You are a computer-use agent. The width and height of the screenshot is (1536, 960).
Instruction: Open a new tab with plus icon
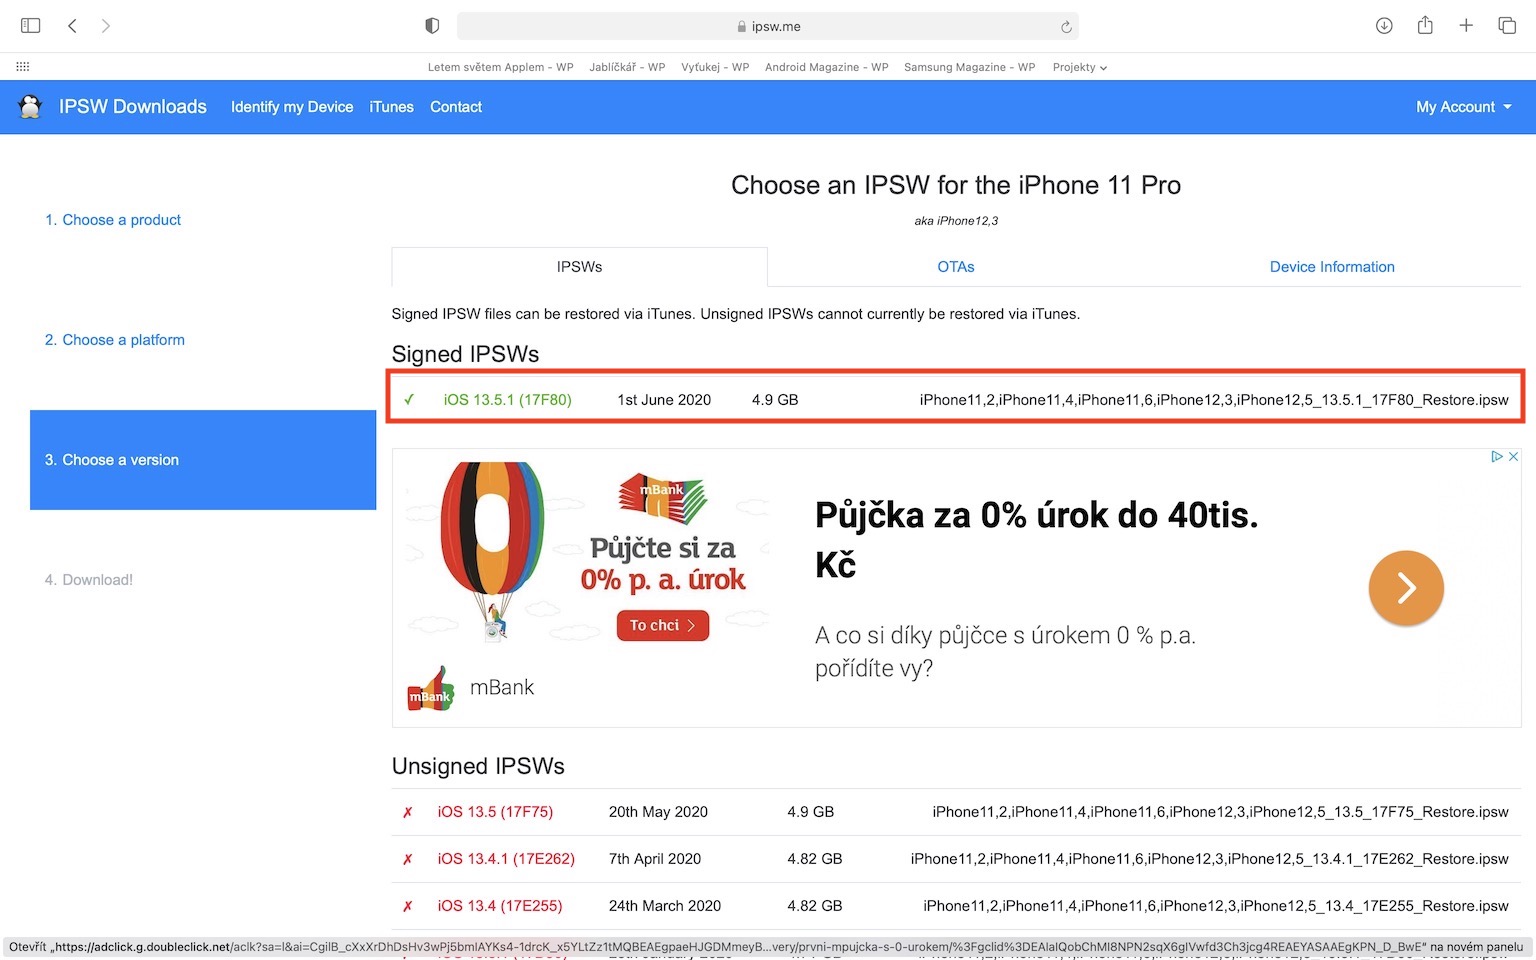pos(1466,26)
